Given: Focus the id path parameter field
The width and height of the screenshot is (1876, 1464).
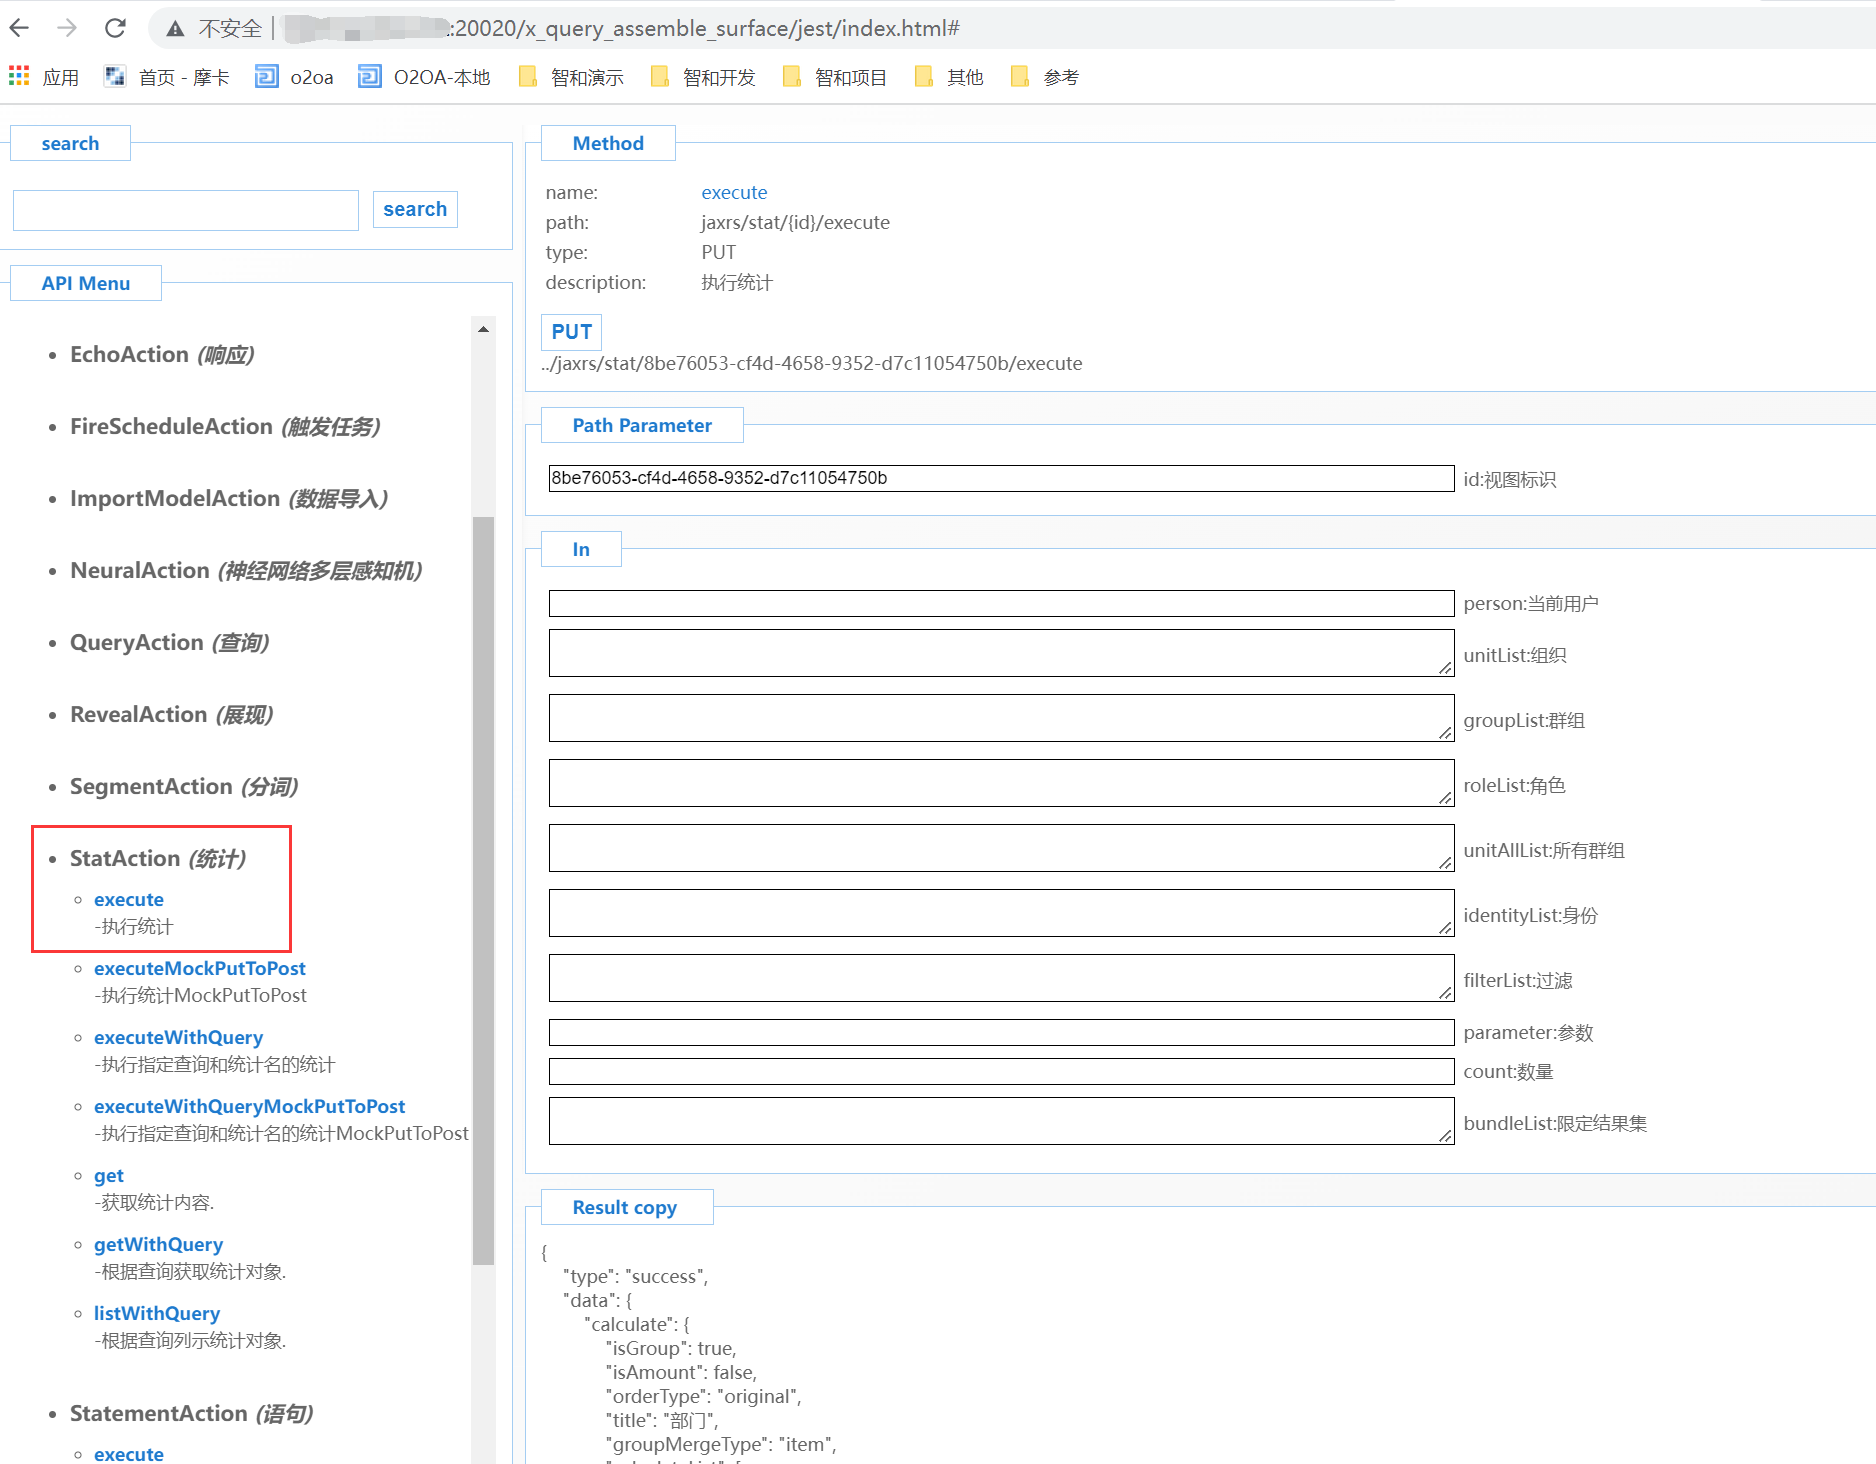Looking at the screenshot, I should click(1000, 478).
